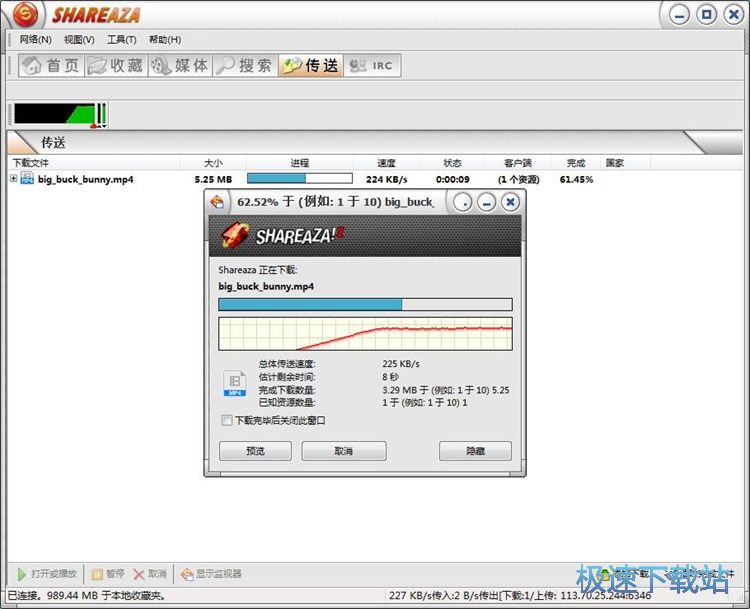Minimize the download monitor dialog
The height and width of the screenshot is (609, 750).
(486, 203)
